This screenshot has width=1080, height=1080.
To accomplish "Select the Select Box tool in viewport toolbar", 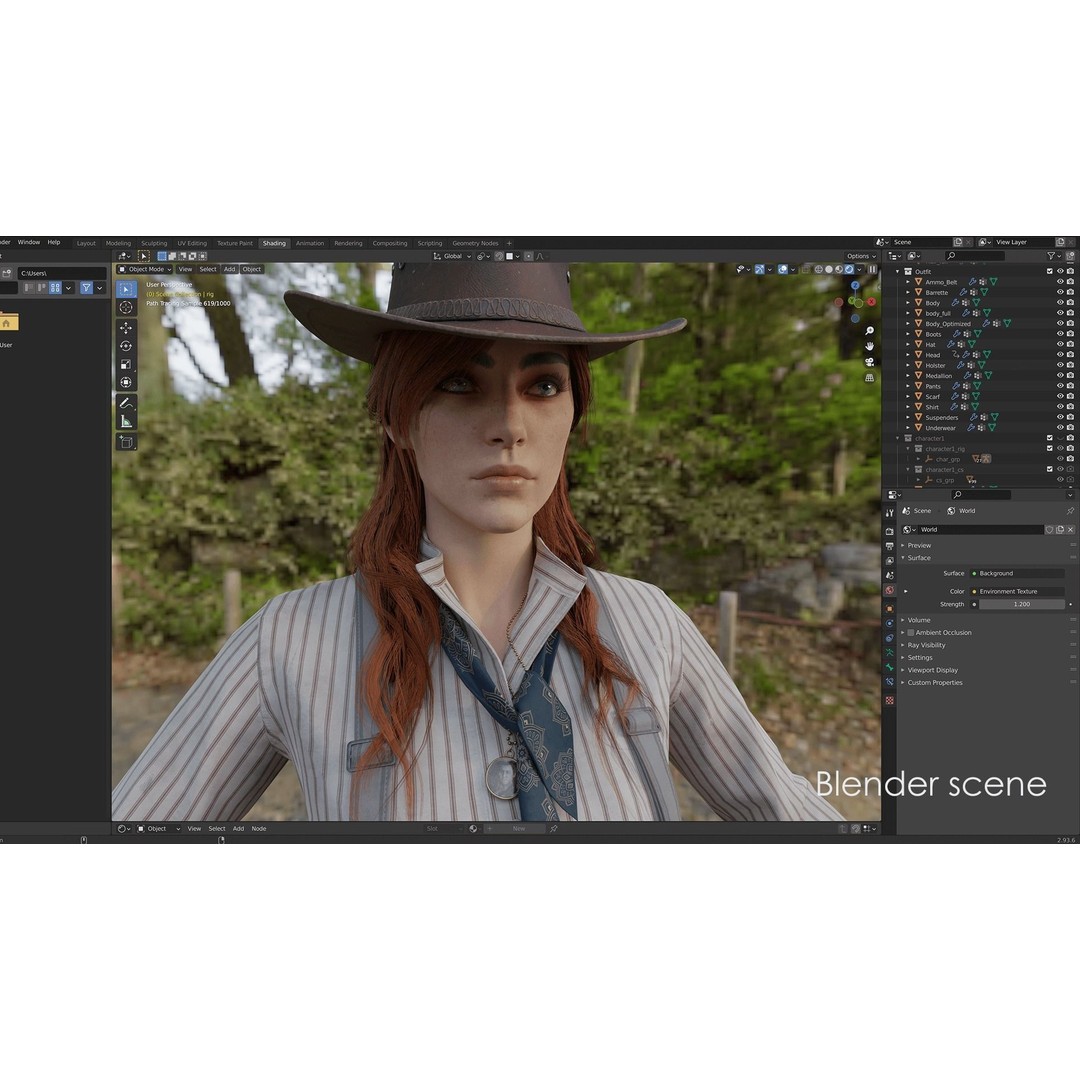I will click(x=126, y=289).
